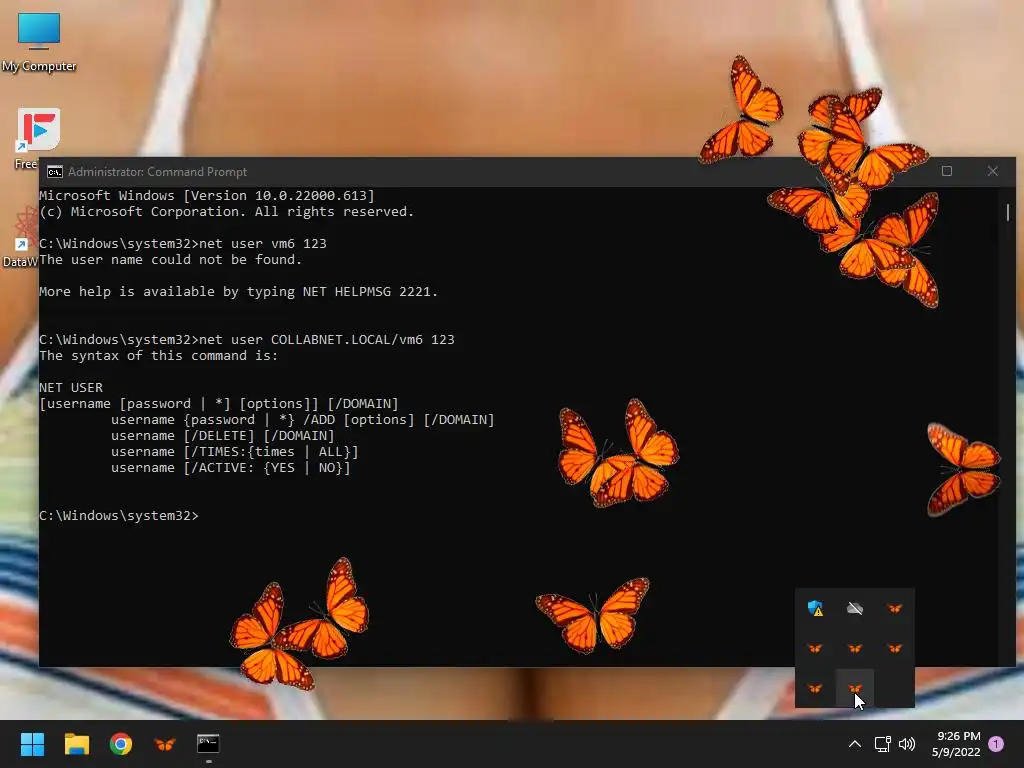Open network settings in the system tray
Image resolution: width=1024 pixels, height=768 pixels.
[x=883, y=744]
